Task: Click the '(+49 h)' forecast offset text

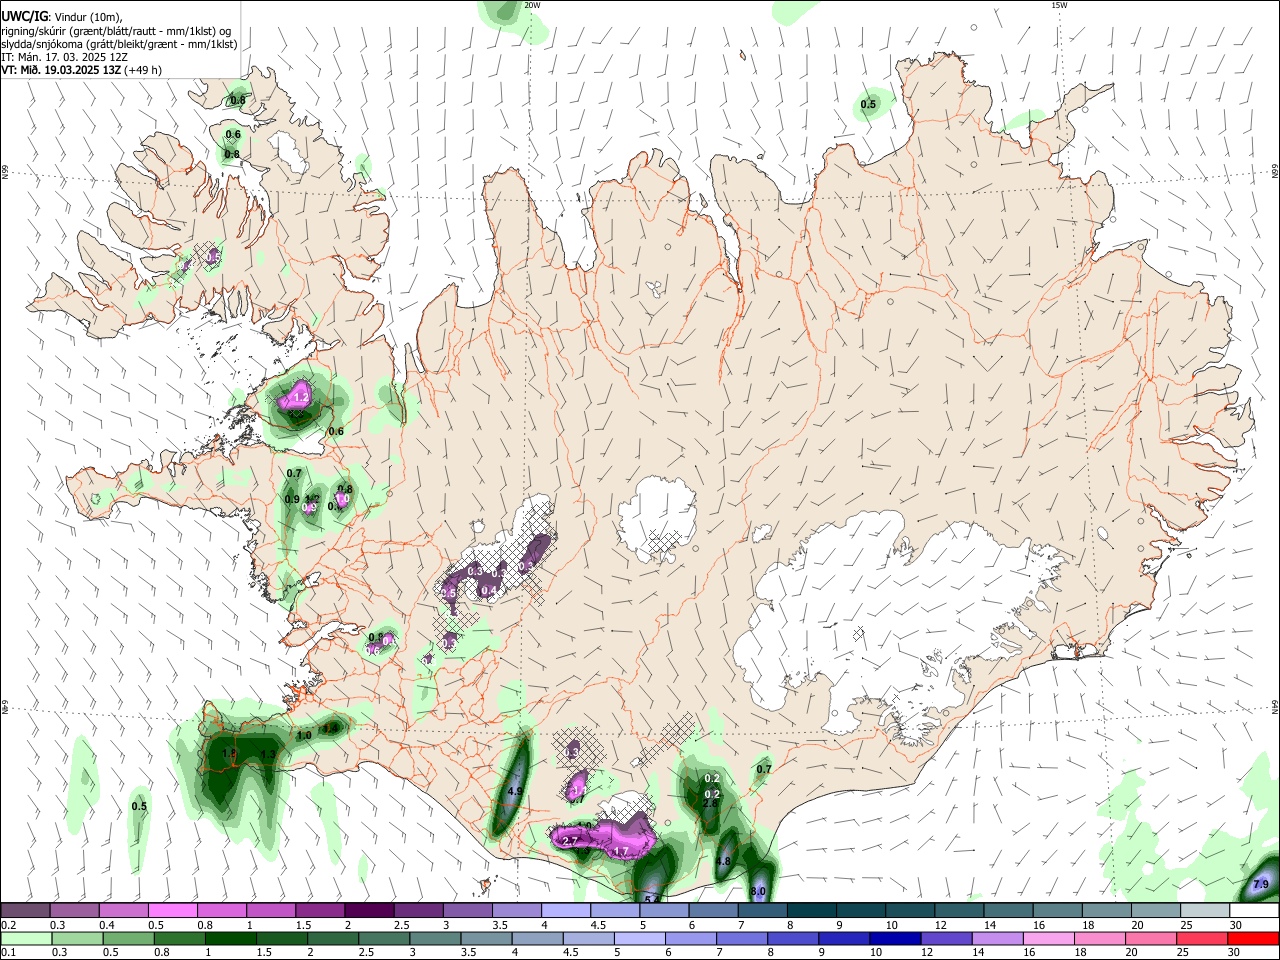Action: pos(143,70)
